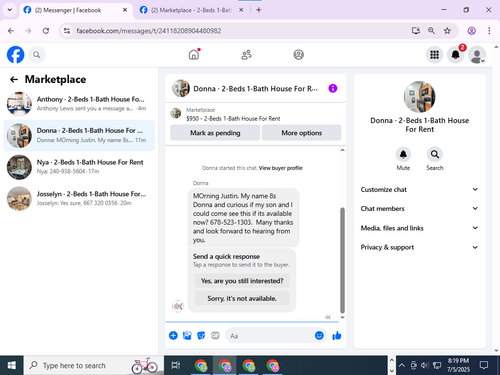Mute this chat via bell icon

[x=403, y=154]
